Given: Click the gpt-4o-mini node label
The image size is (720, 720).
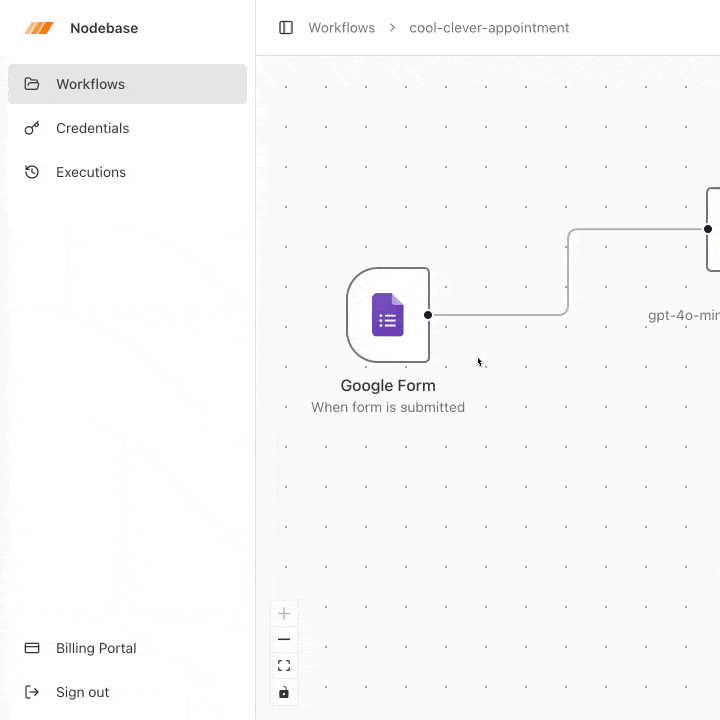Looking at the screenshot, I should point(684,315).
